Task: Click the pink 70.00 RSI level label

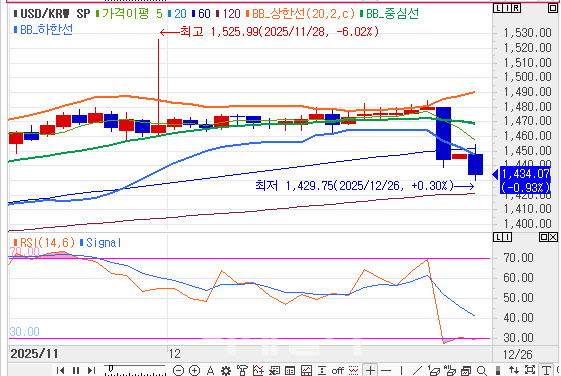Action: (x=24, y=252)
